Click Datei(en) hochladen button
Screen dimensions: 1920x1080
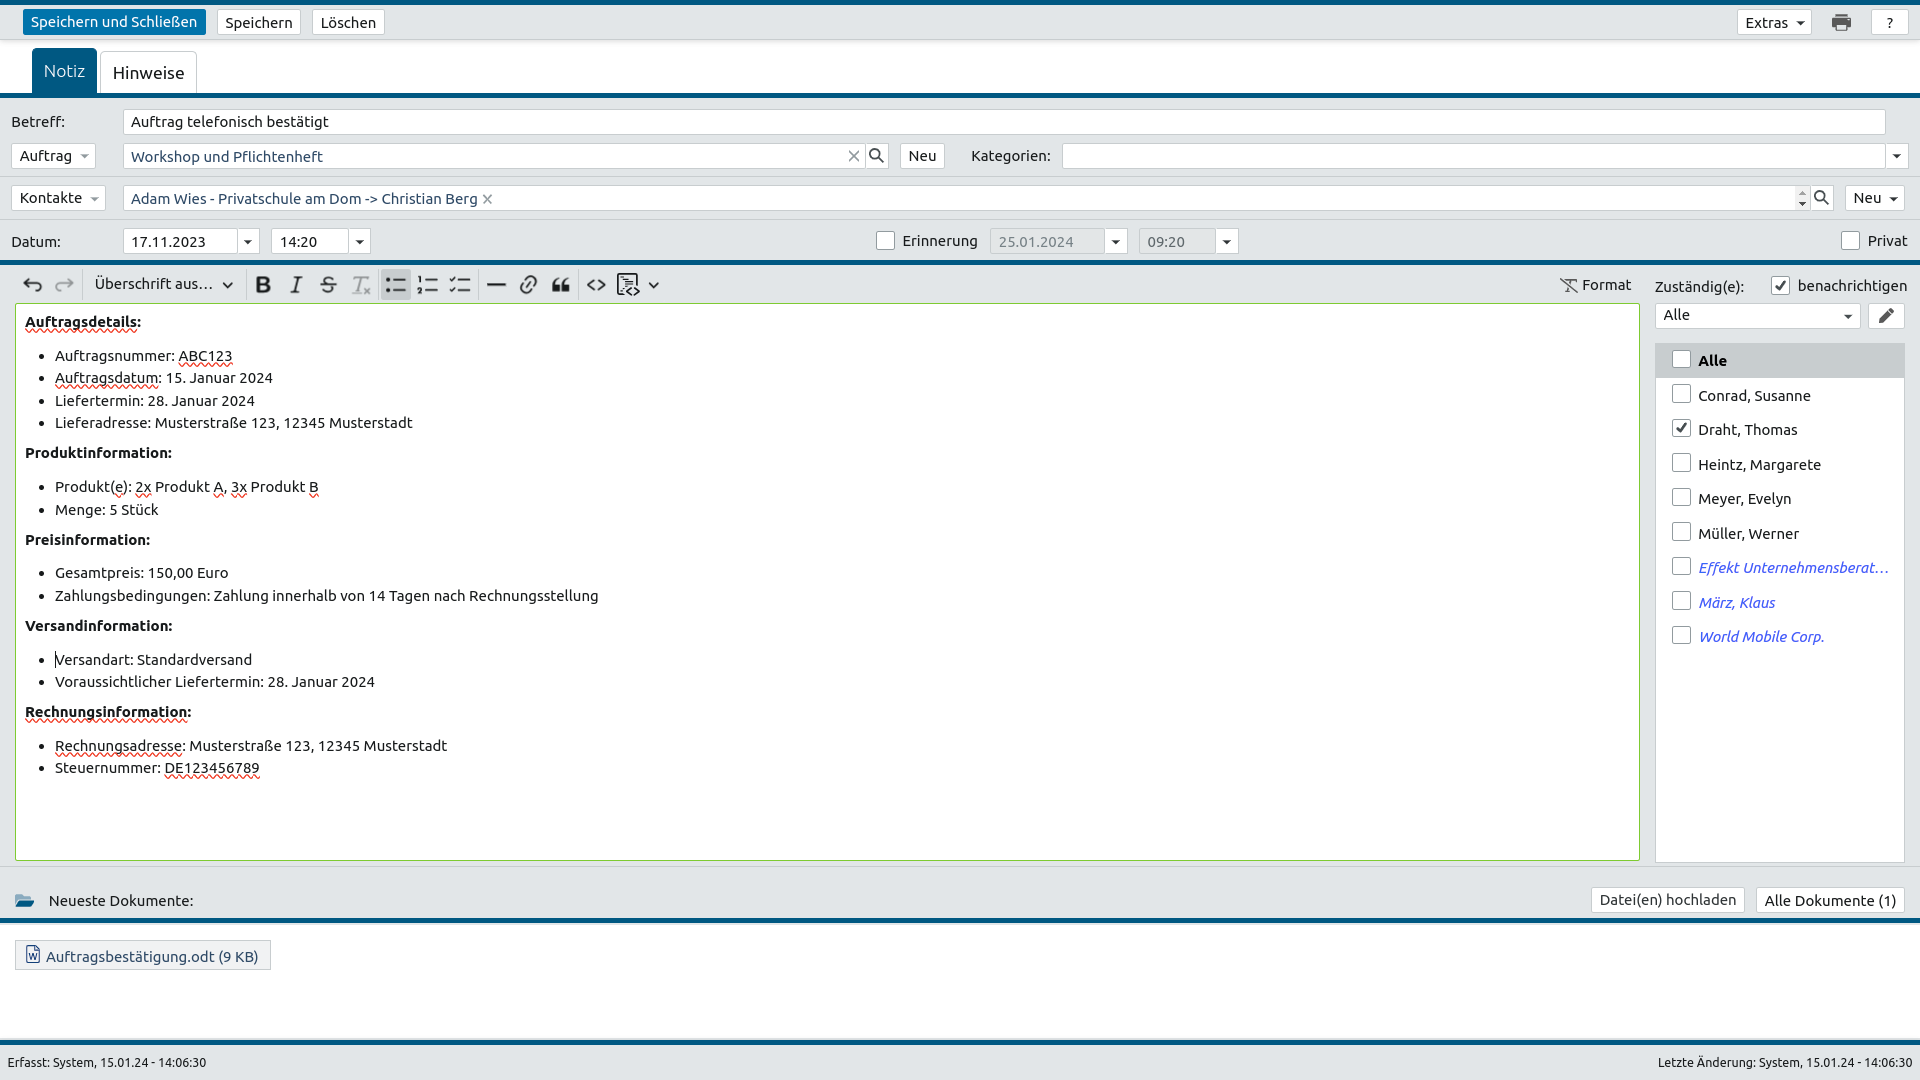tap(1667, 900)
